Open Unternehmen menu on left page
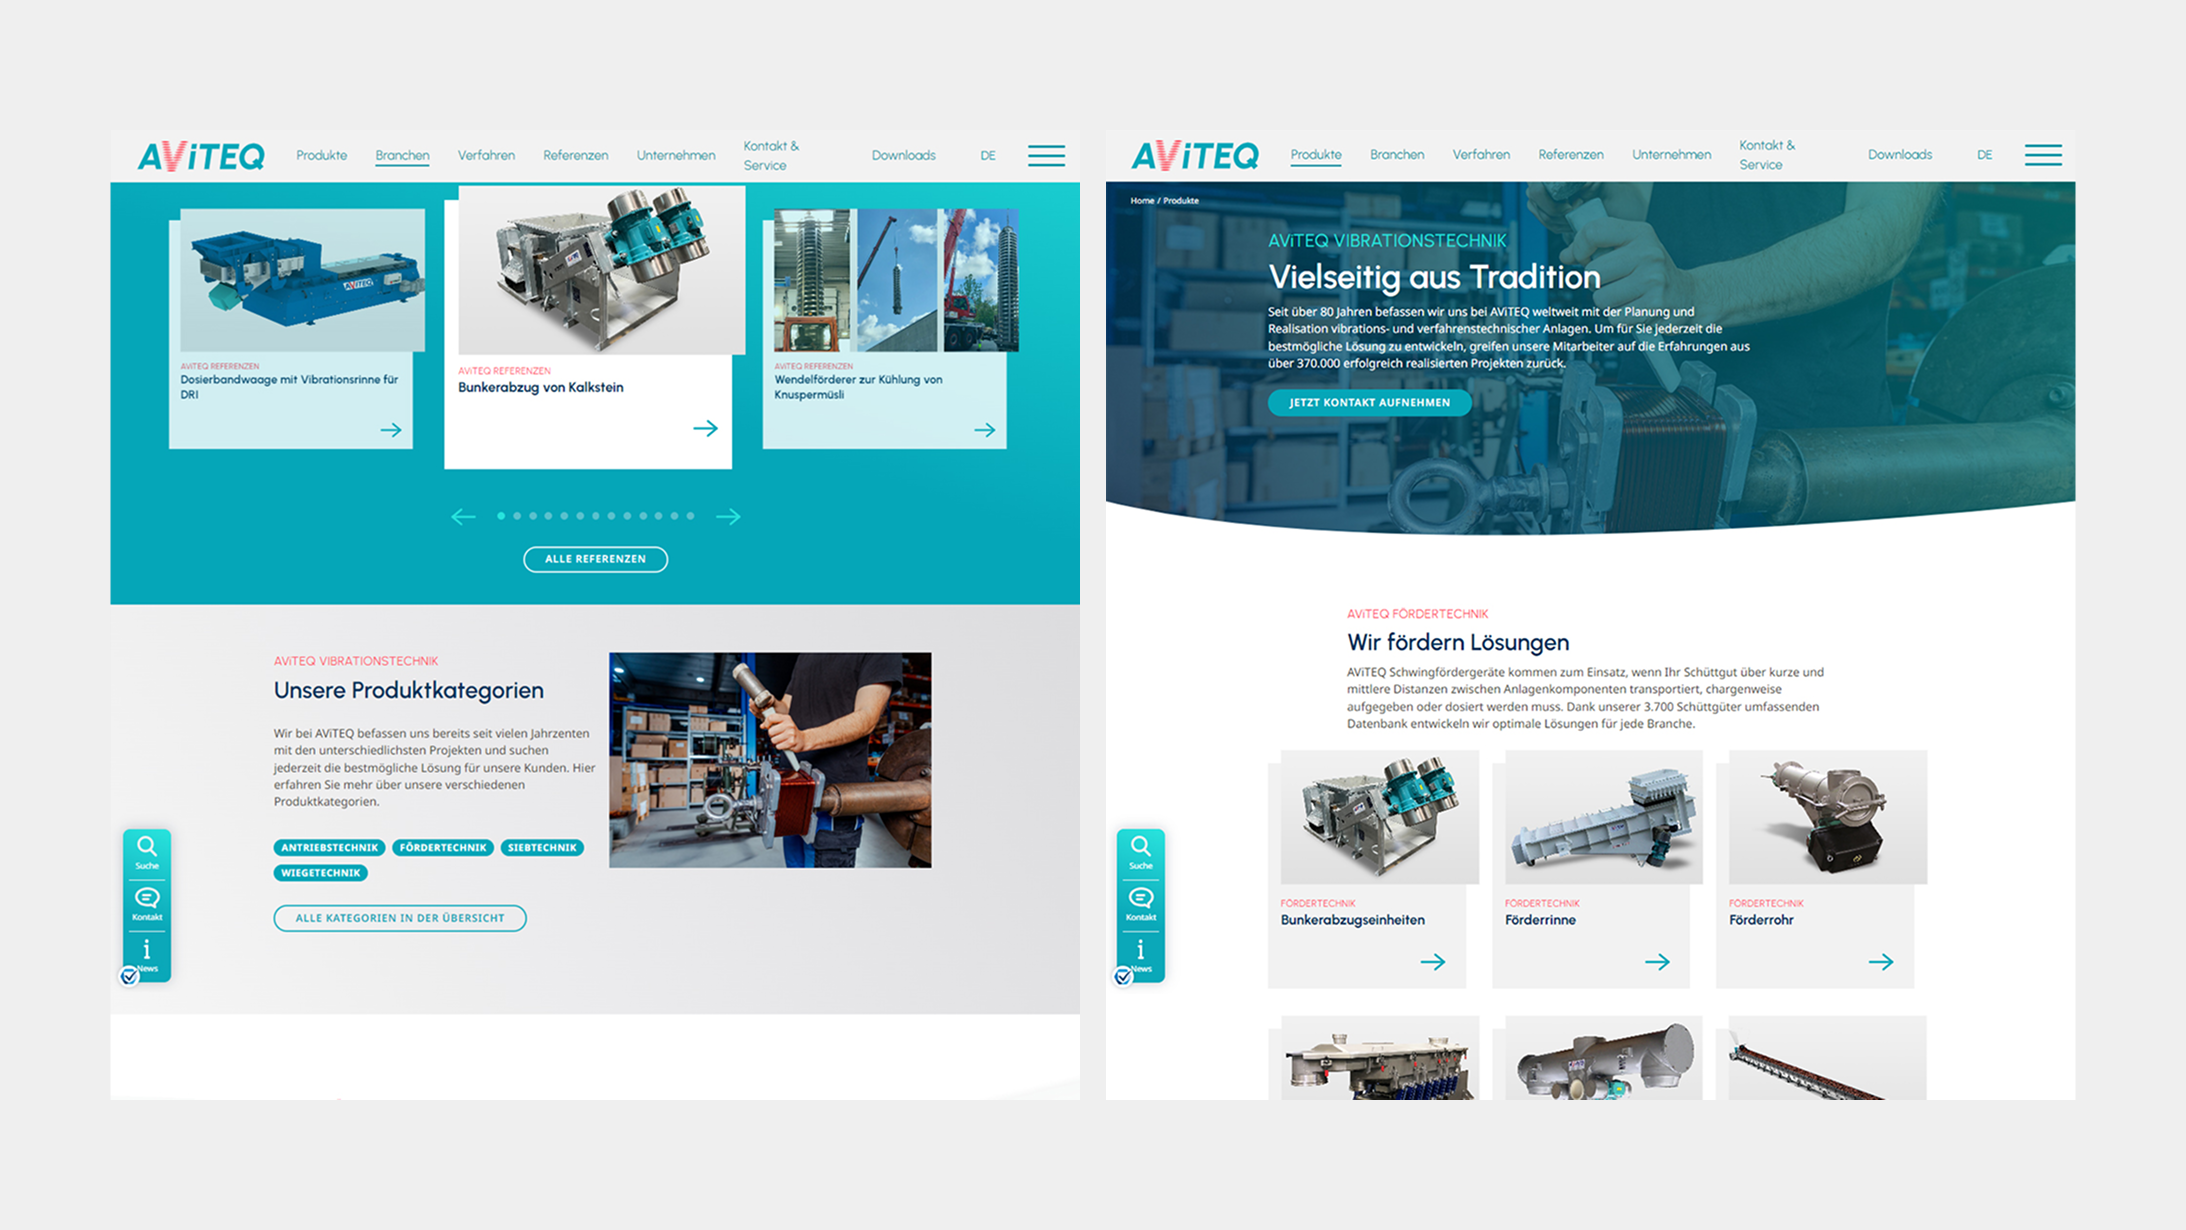This screenshot has height=1230, width=2186. pyautogui.click(x=676, y=156)
